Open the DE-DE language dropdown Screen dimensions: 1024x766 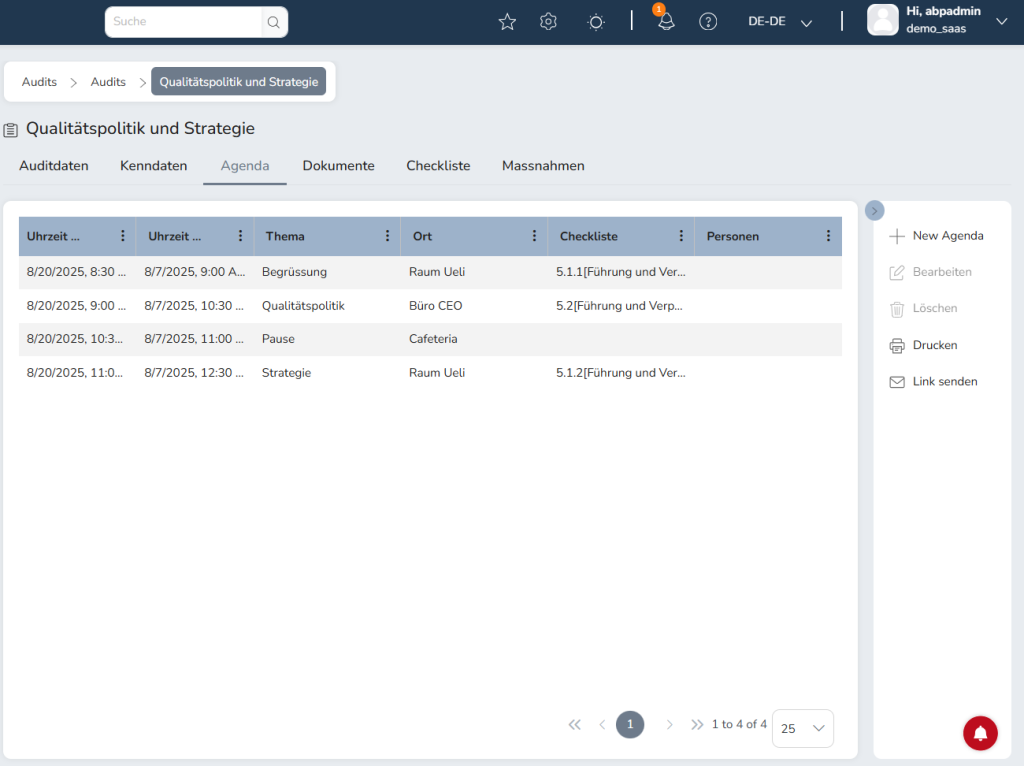click(x=780, y=22)
